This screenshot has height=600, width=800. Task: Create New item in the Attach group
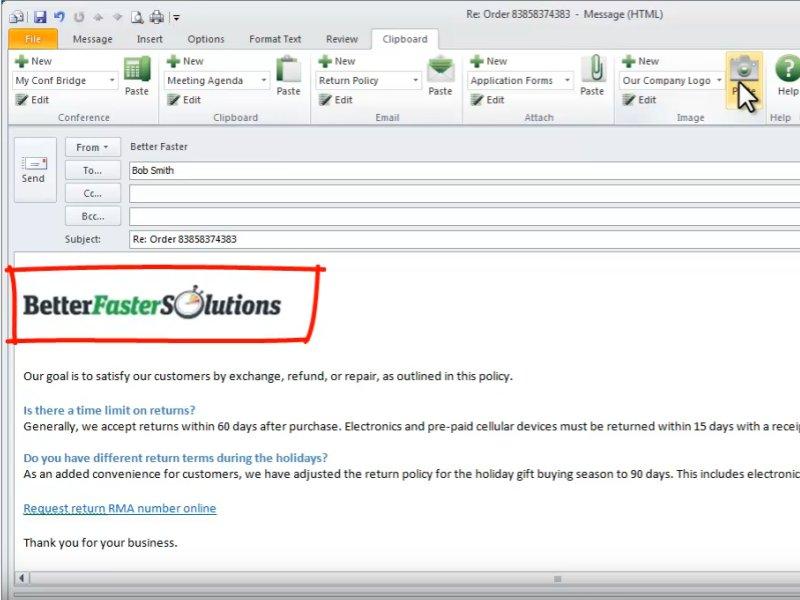[489, 61]
